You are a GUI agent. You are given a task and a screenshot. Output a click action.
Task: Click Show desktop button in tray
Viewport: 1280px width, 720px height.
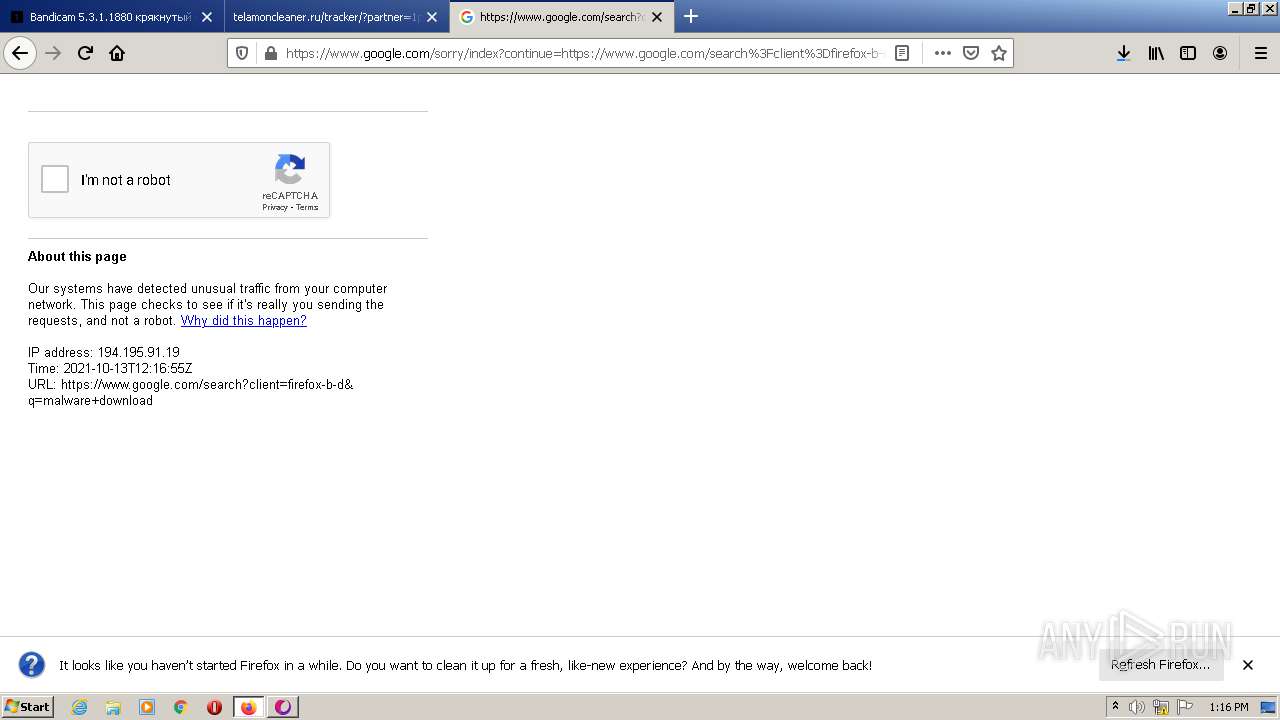1268,707
